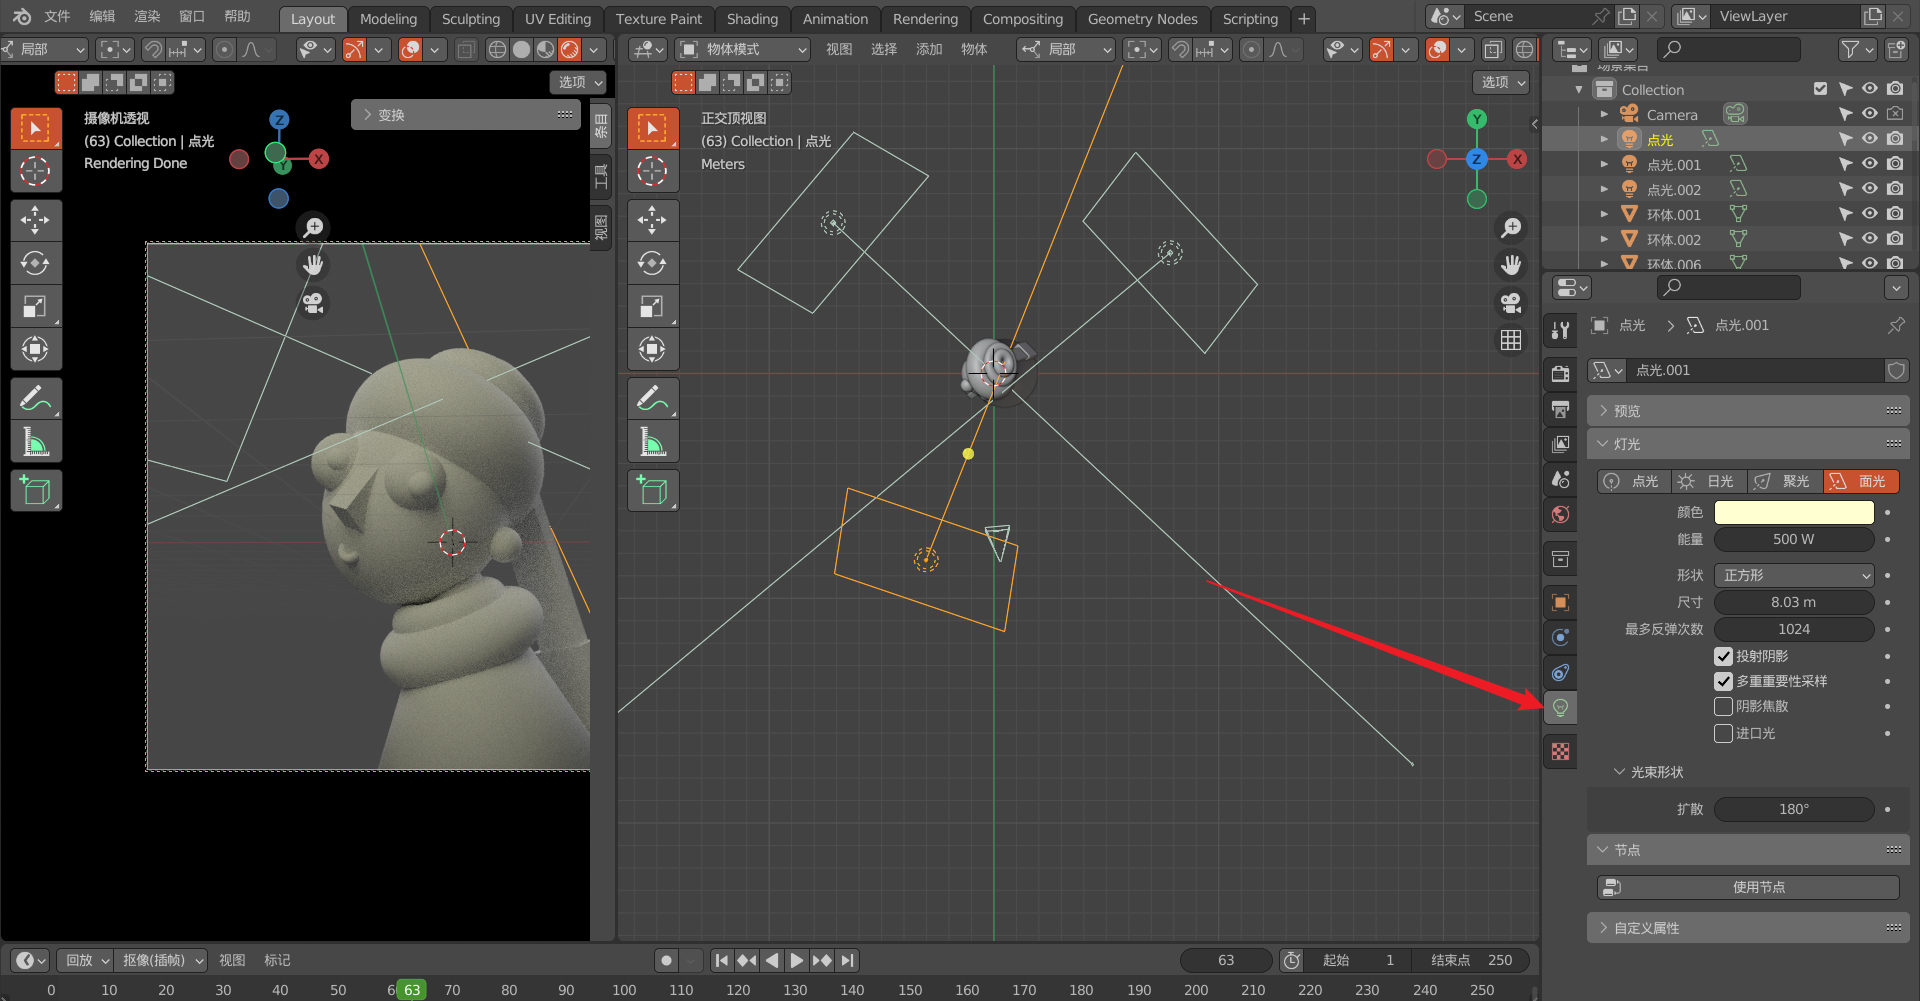Viewport: 1920px width, 1001px height.
Task: Open the Texture properties tab
Action: 1560,752
